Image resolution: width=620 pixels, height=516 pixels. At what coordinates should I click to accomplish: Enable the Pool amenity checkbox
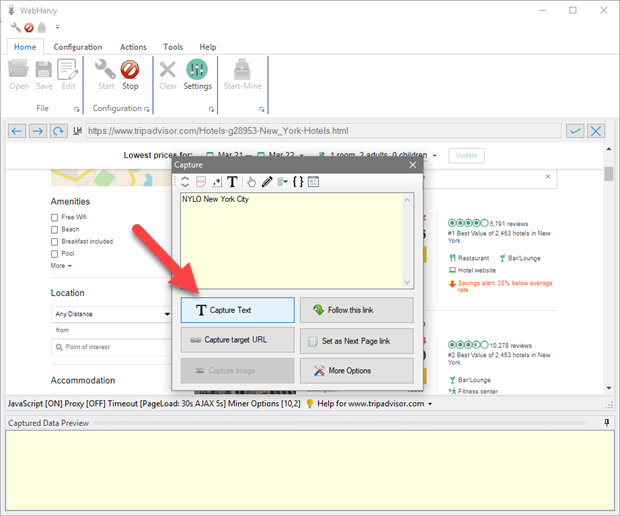55,254
